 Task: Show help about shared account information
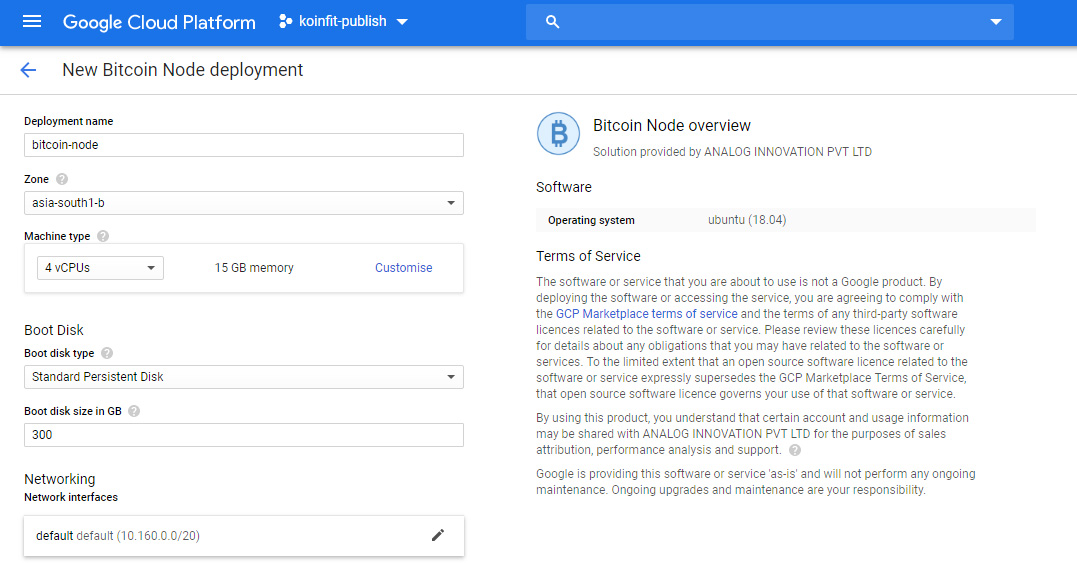click(795, 450)
